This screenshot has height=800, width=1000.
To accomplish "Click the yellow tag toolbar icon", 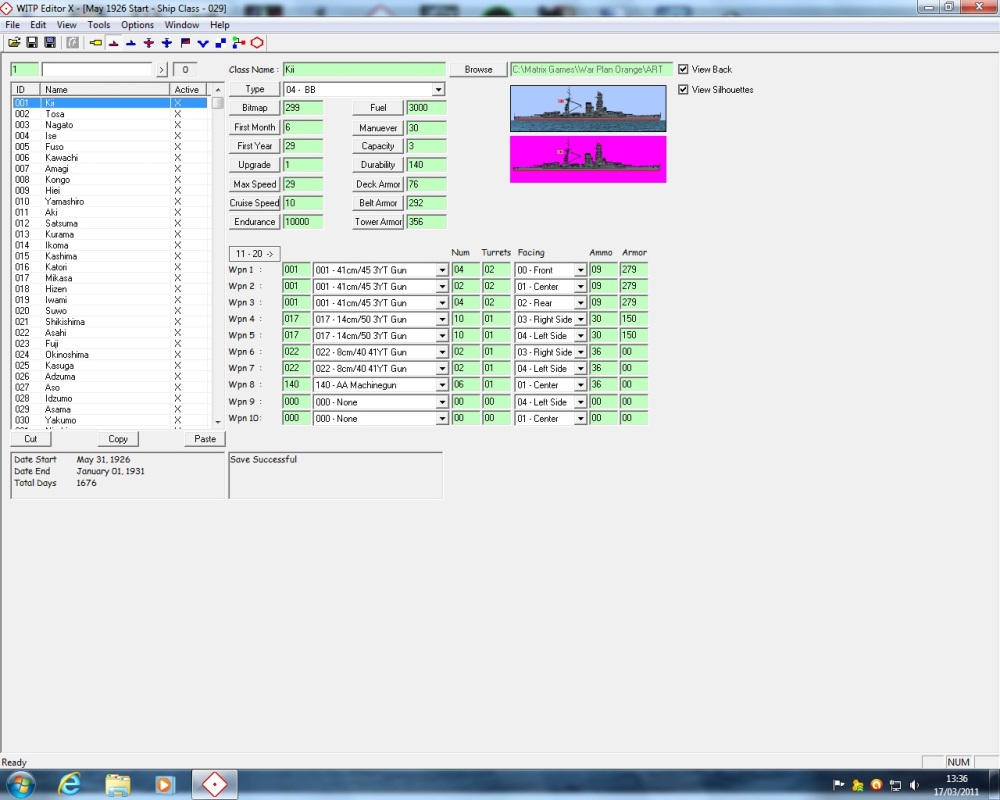I will click(x=96, y=43).
